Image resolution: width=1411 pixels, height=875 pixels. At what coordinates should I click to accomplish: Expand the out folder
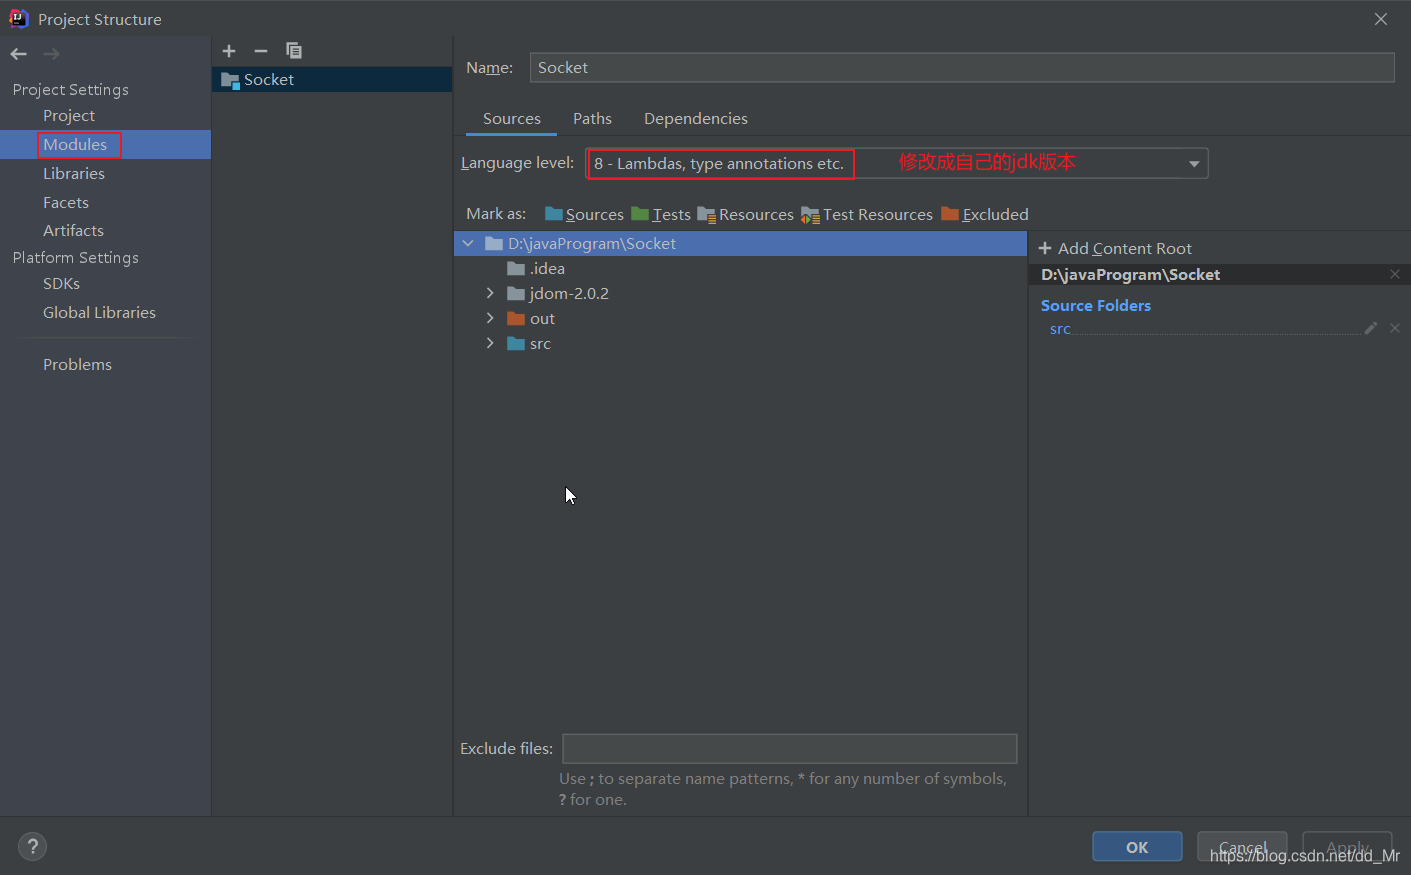tap(490, 318)
